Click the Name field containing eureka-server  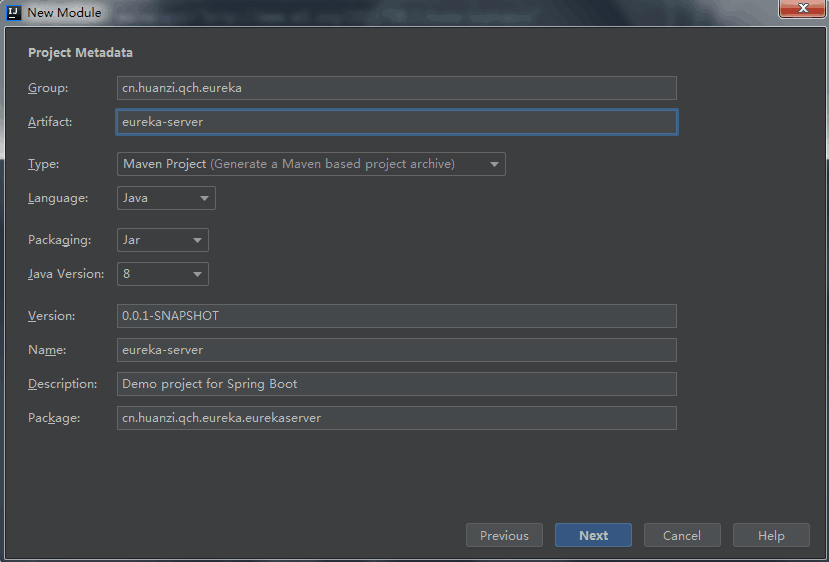click(396, 350)
